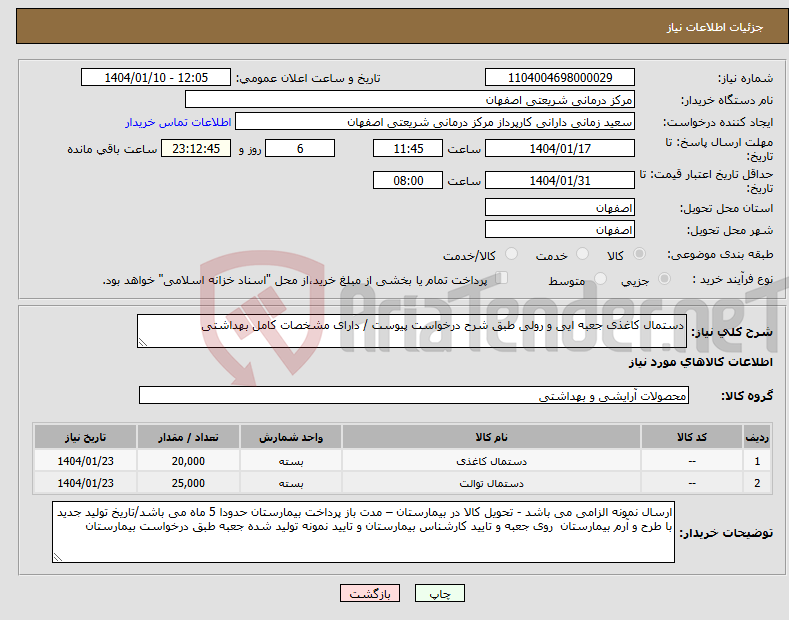Screen dimensions: 789x620
Task: Click the quantity cell 25,000
Action: (188, 483)
